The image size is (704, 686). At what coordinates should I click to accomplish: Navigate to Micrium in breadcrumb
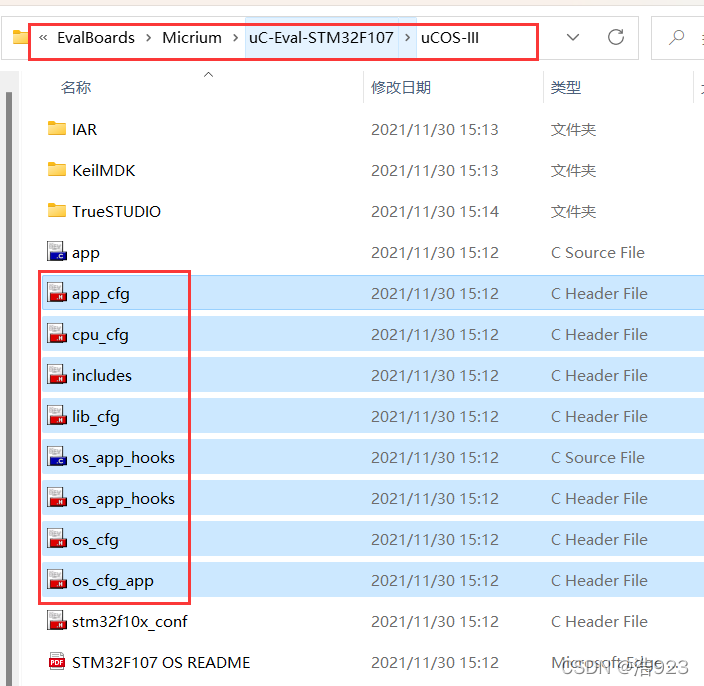192,38
